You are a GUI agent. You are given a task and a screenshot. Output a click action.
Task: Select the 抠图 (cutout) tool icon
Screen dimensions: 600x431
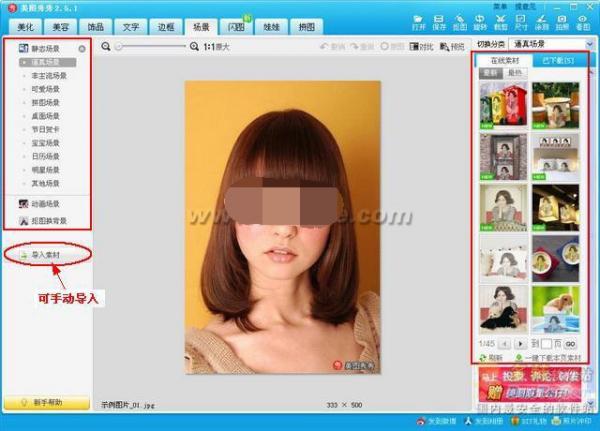click(x=460, y=20)
